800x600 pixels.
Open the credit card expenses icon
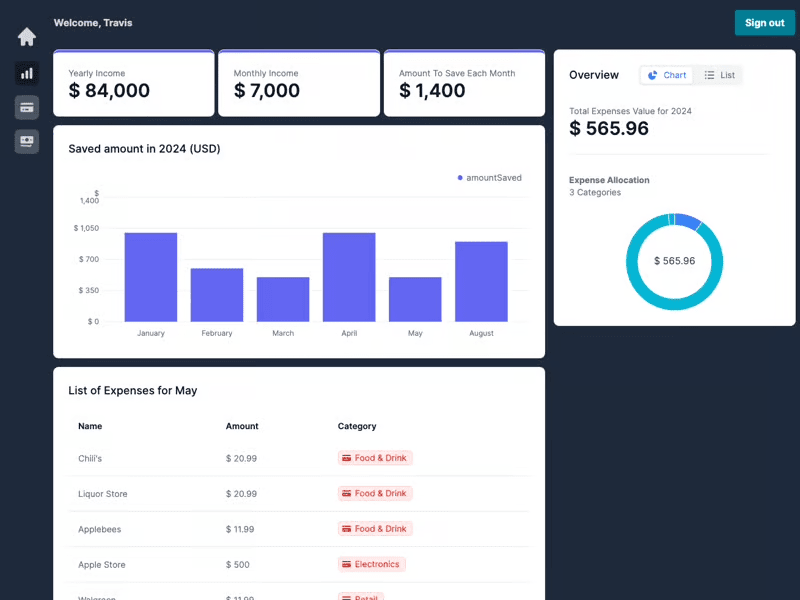coord(27,108)
